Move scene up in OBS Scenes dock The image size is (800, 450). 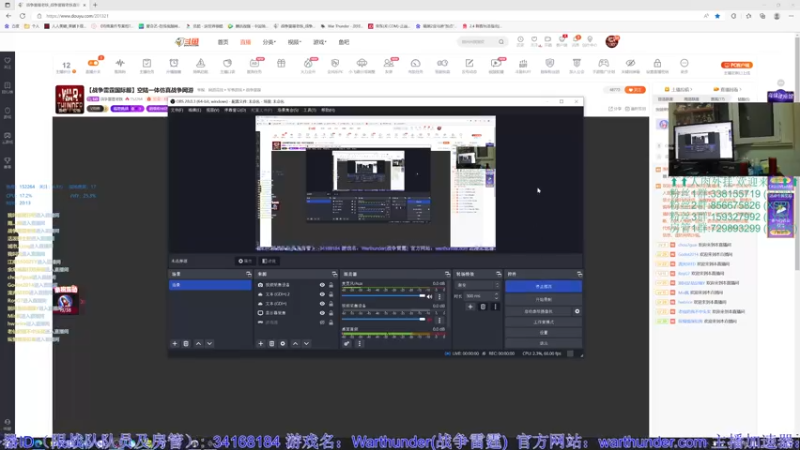point(198,344)
